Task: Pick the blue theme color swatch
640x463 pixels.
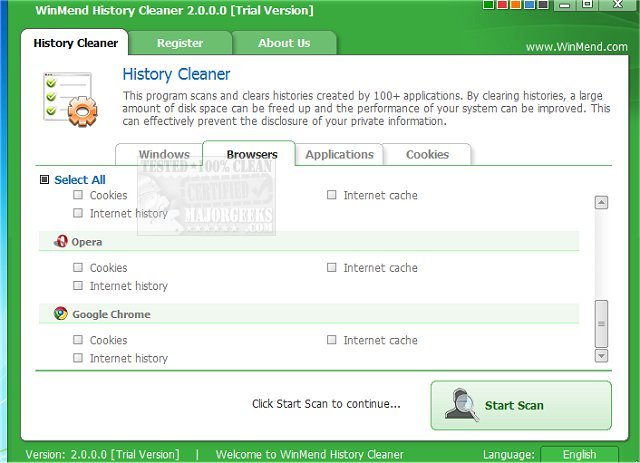Action: [x=529, y=4]
